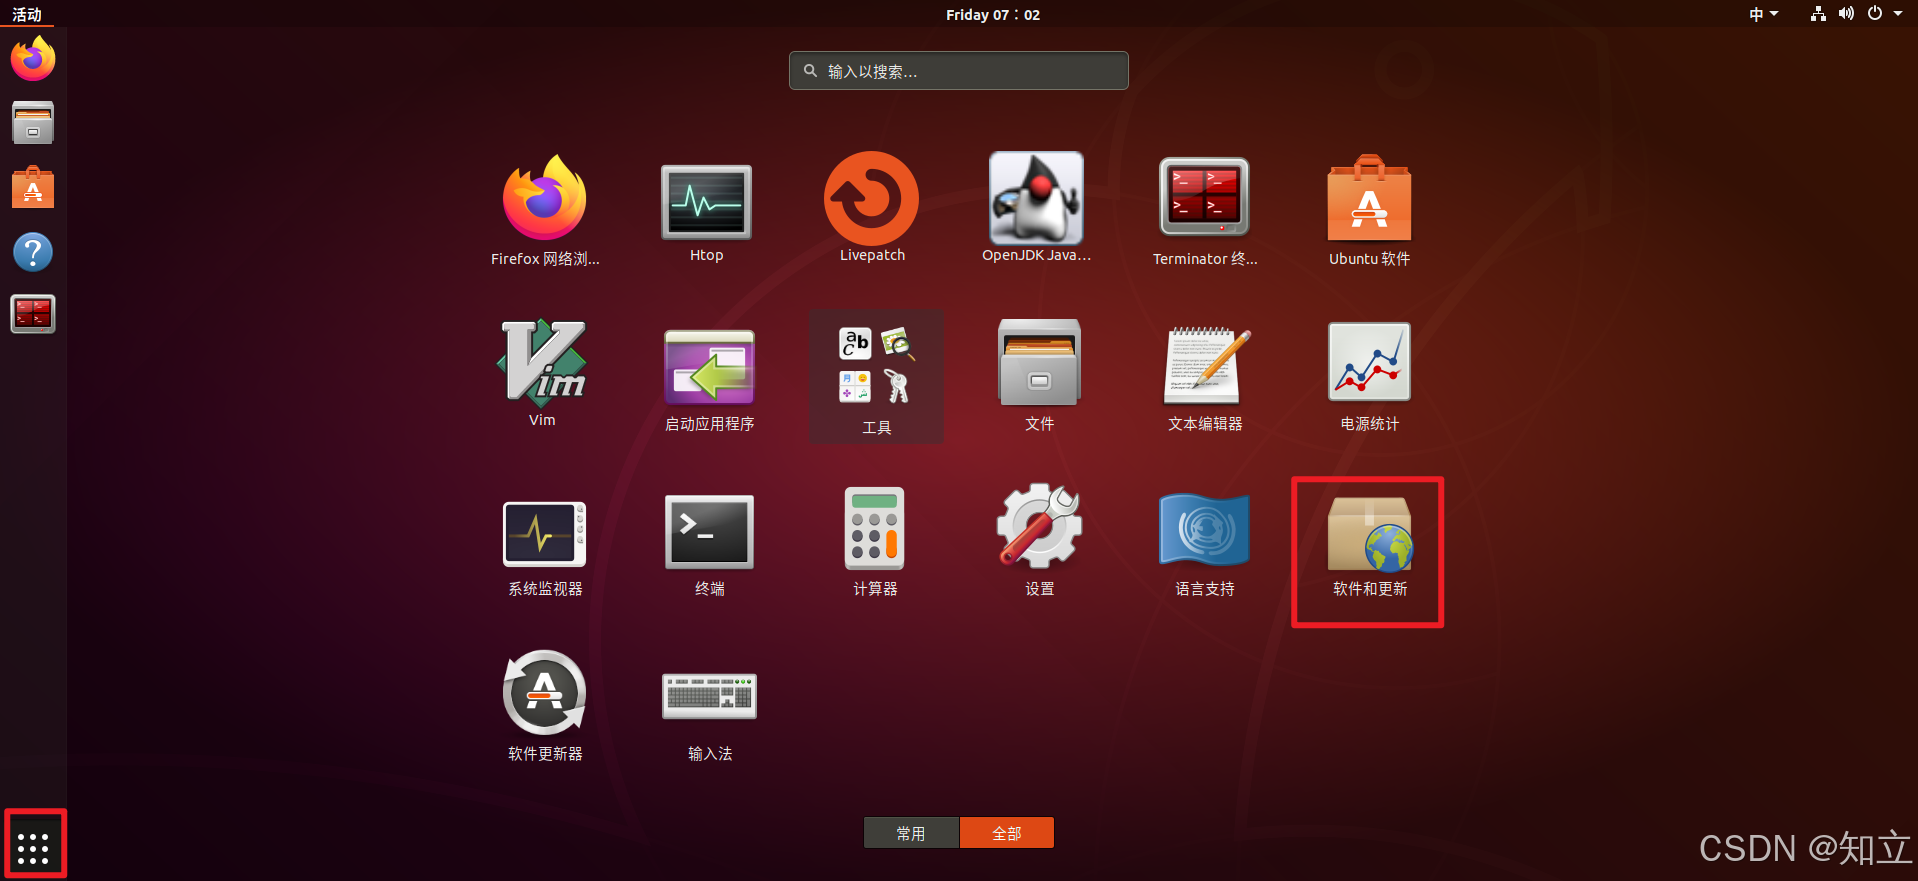The height and width of the screenshot is (881, 1918).
Task: Open Ubuntu Software in the dock
Action: (x=33, y=187)
